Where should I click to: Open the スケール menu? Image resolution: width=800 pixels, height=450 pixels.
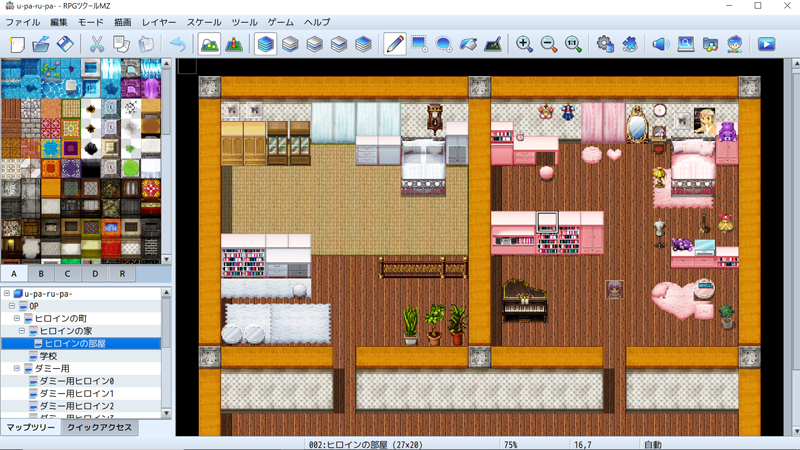[204, 22]
